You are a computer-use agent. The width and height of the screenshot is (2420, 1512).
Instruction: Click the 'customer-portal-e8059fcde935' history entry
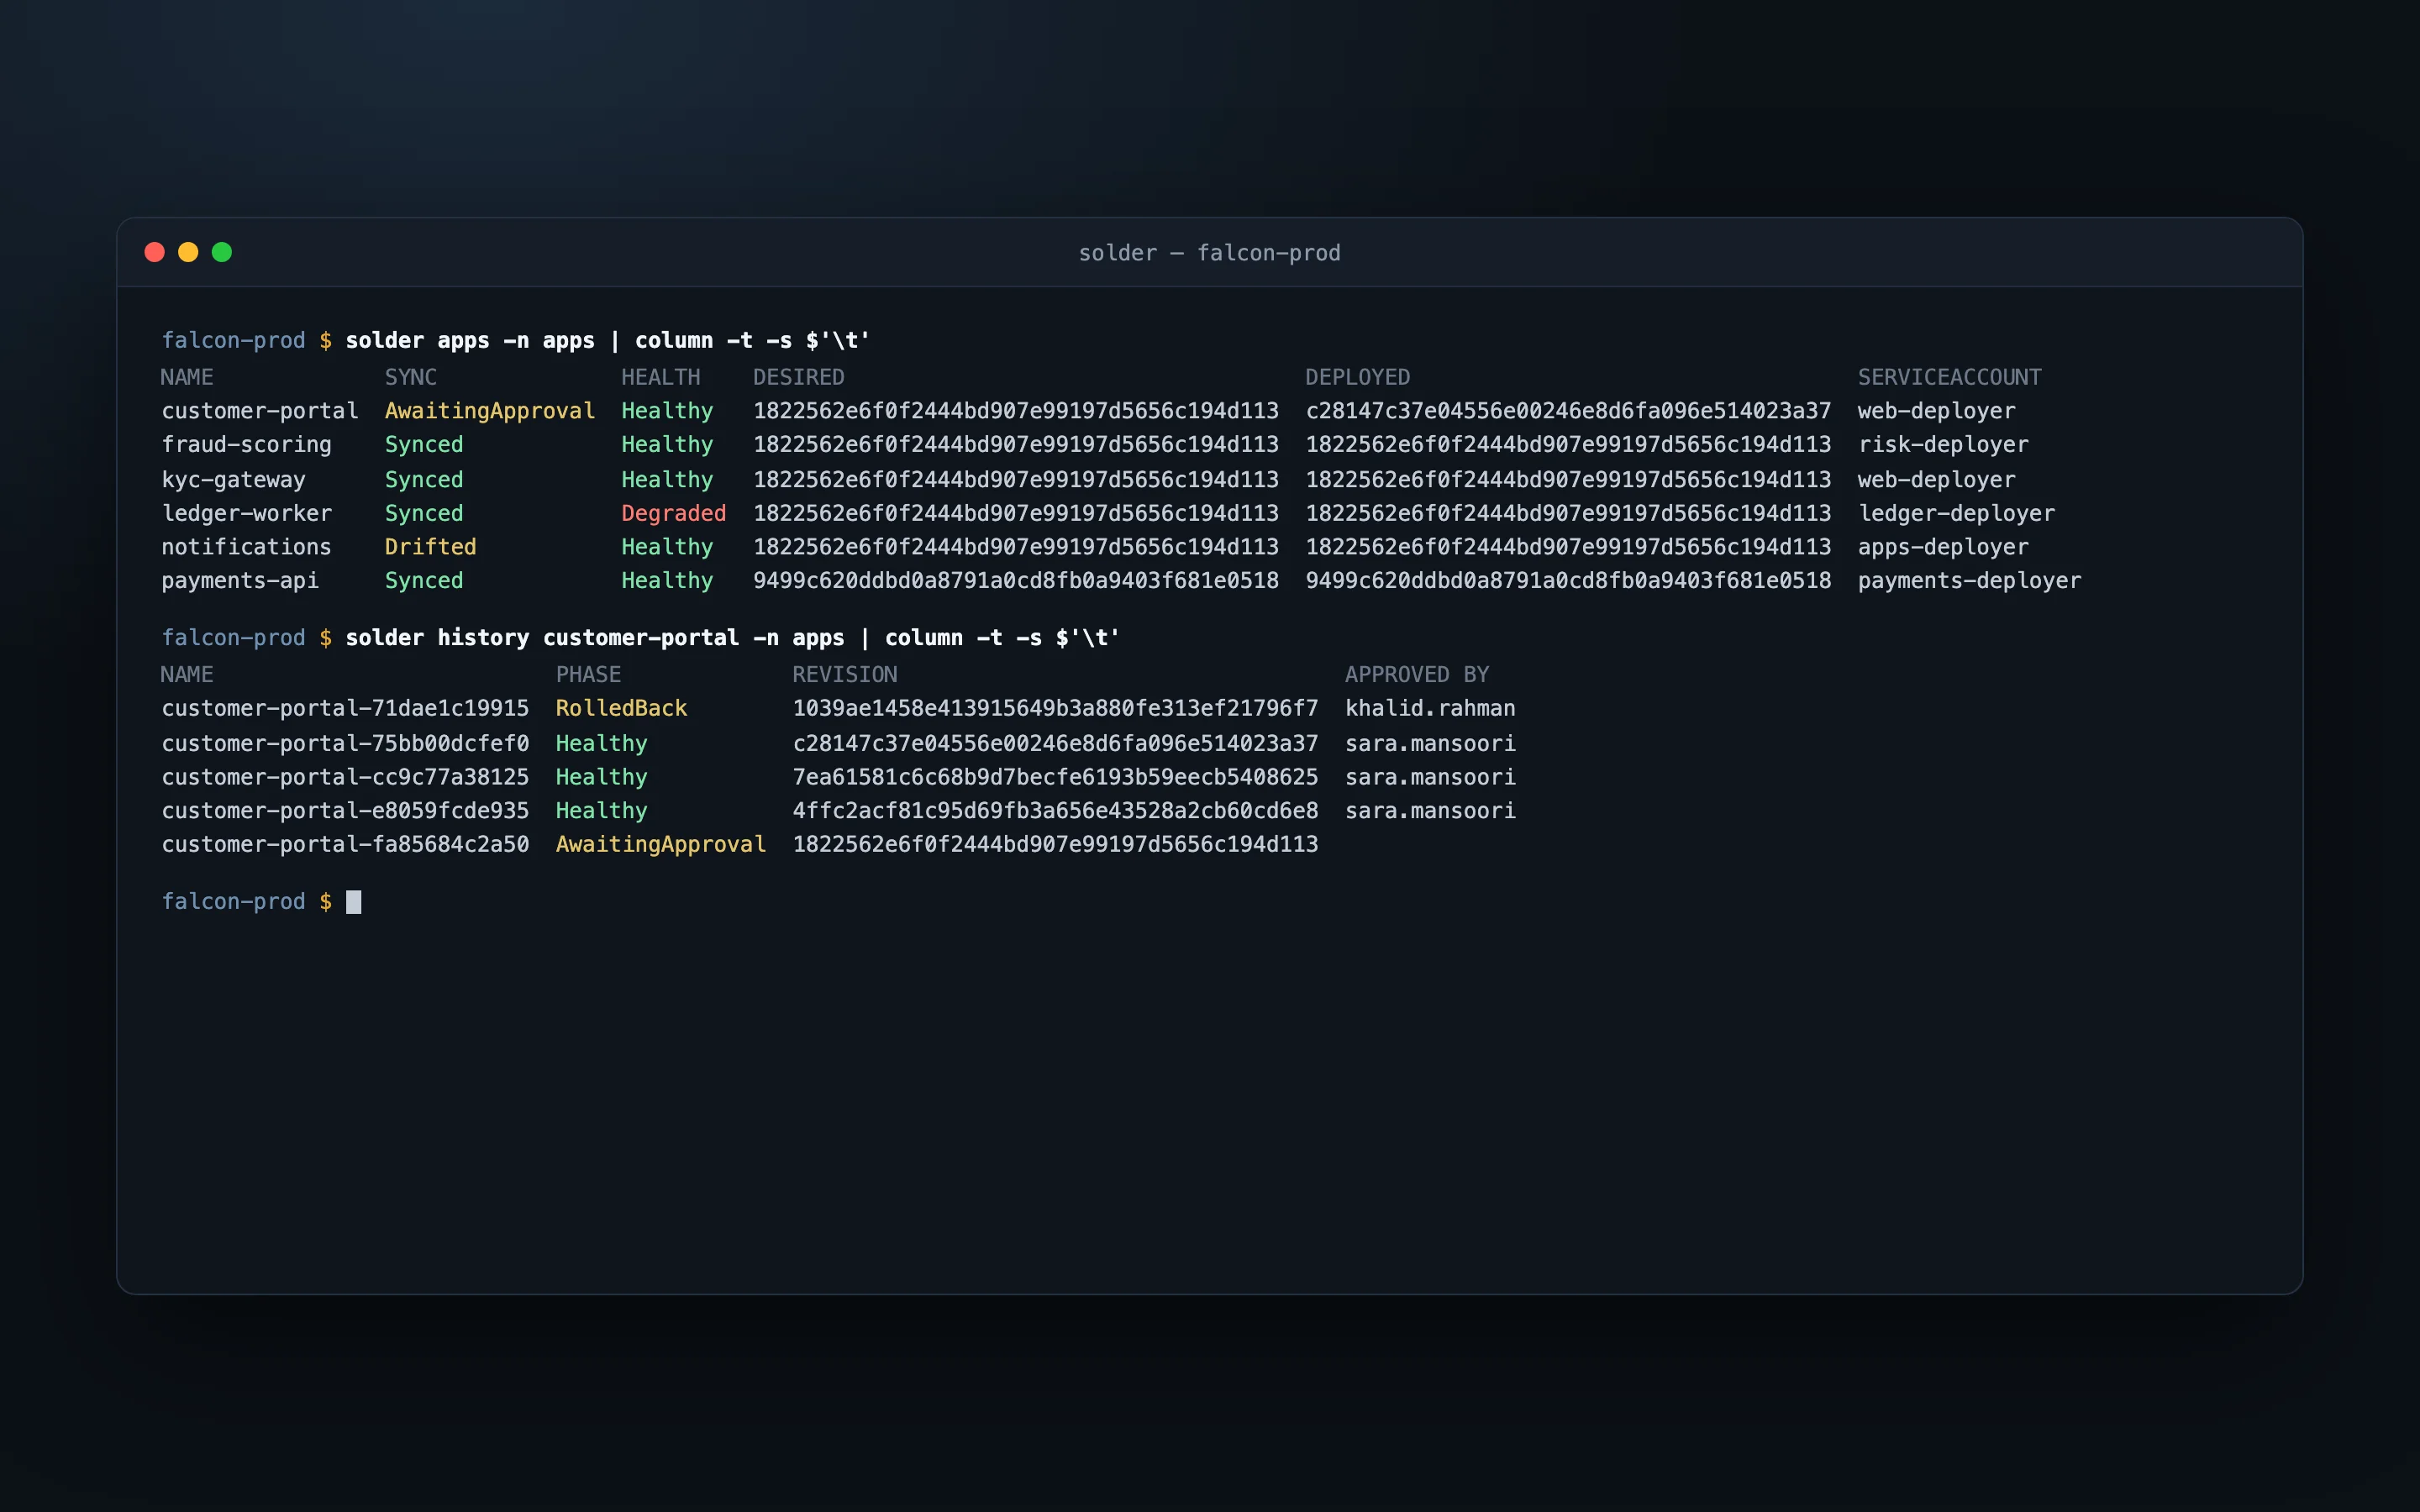point(345,811)
